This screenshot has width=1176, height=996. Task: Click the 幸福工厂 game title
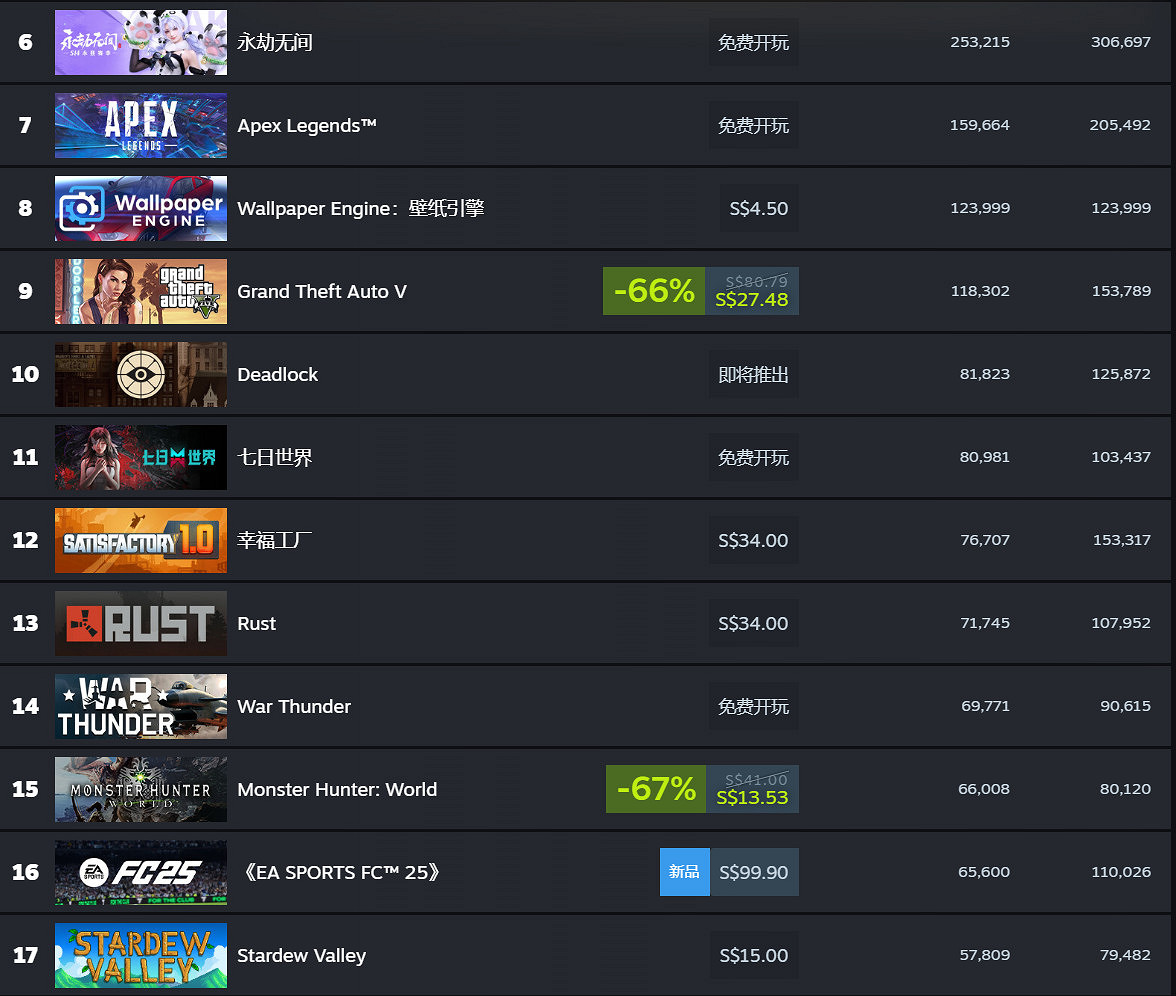point(274,540)
